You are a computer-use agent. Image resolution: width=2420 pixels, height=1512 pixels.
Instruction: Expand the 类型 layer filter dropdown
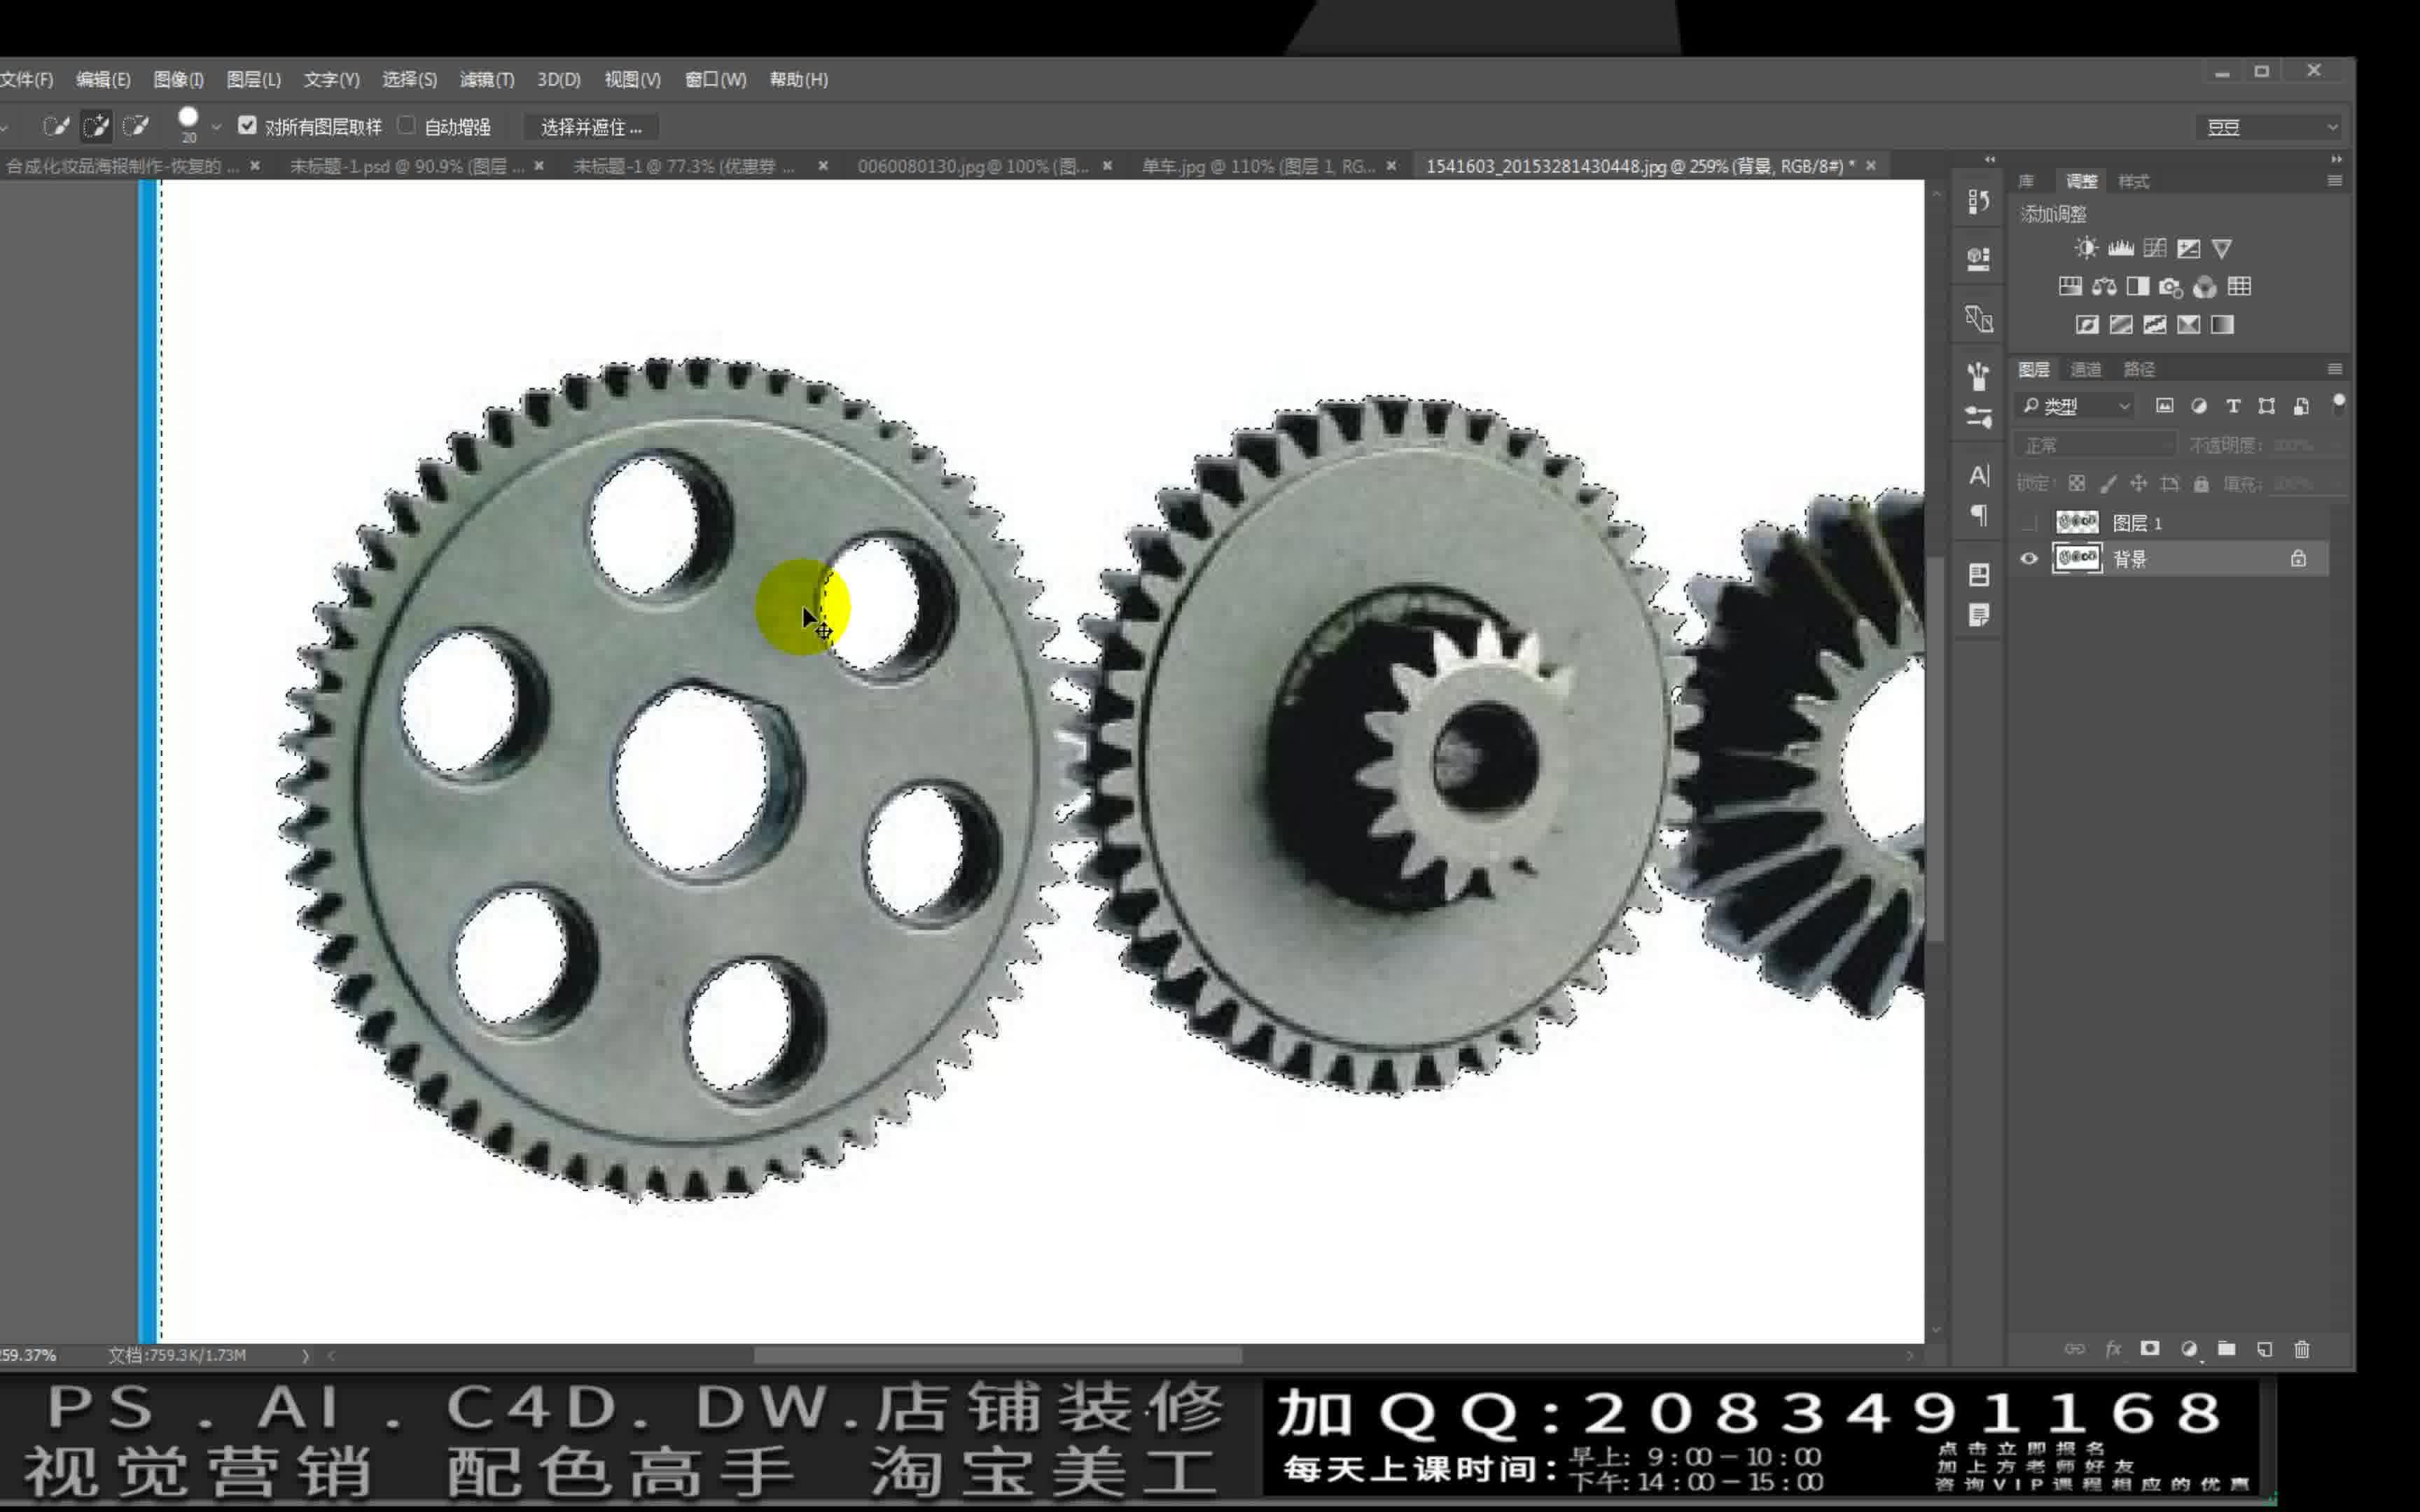2124,406
